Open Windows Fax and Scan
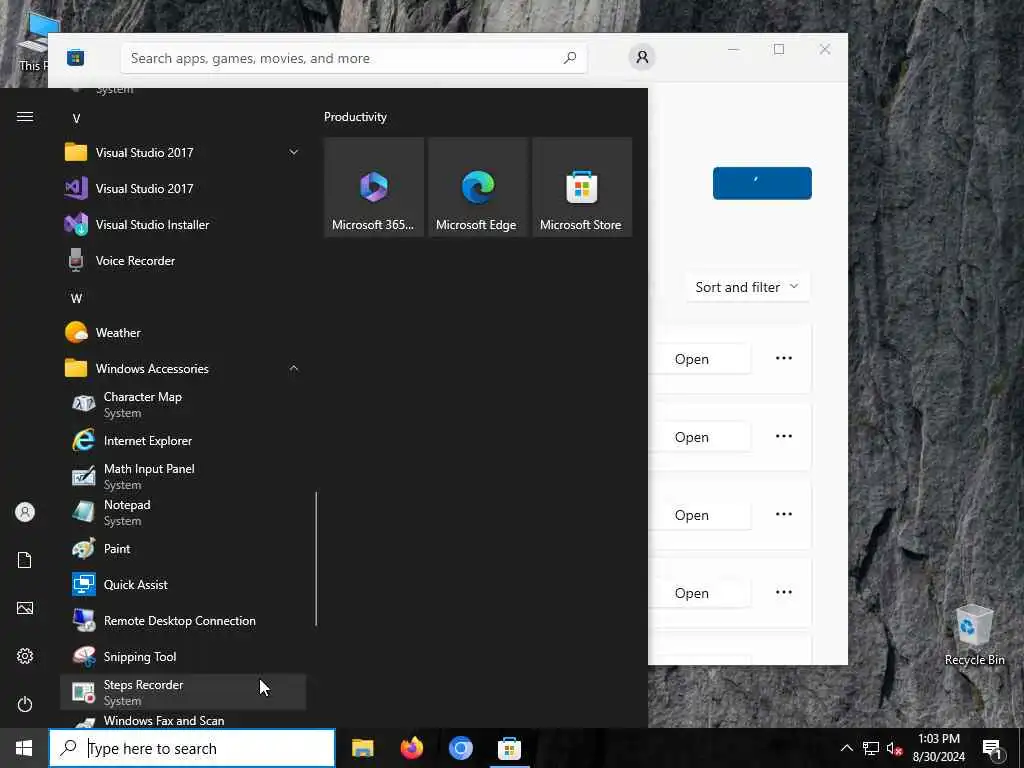1024x768 pixels. coord(183,720)
